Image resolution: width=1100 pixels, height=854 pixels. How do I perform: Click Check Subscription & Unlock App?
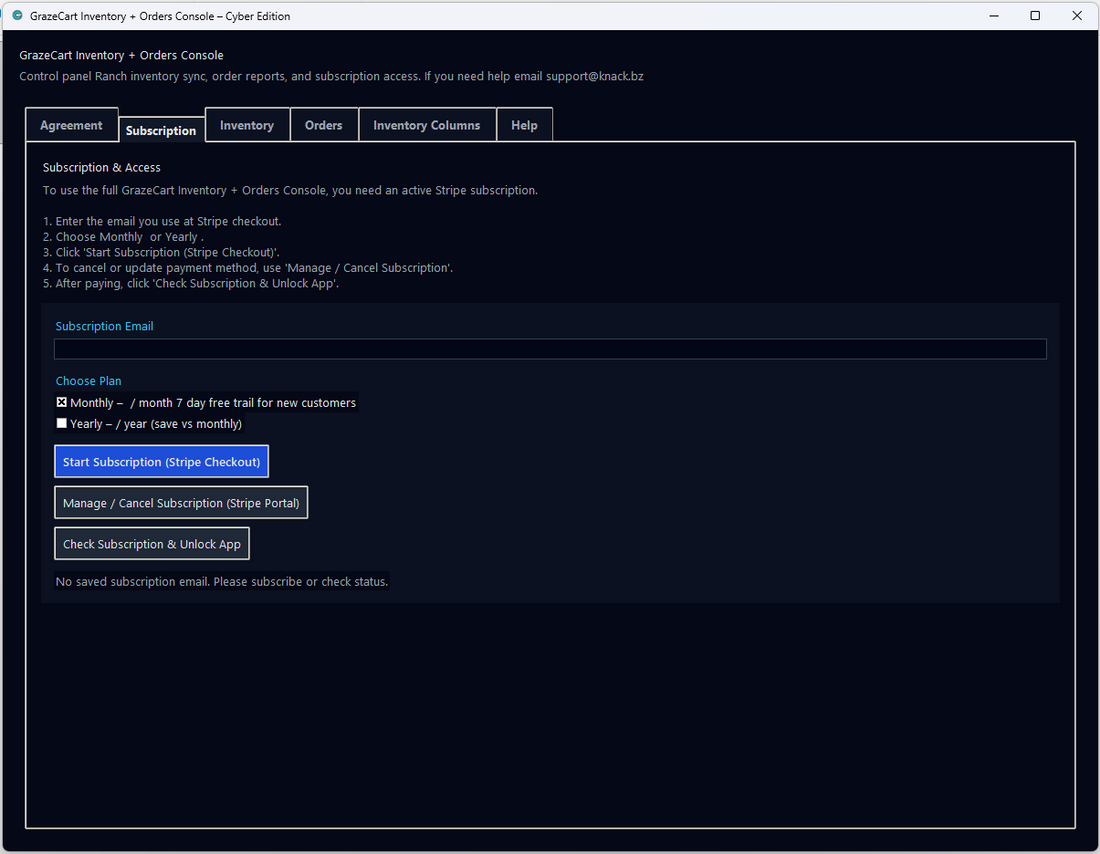(x=151, y=543)
